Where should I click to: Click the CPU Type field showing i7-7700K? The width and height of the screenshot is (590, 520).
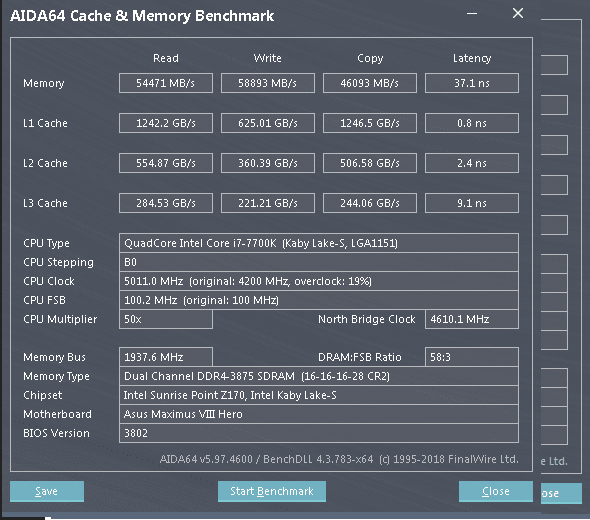pyautogui.click(x=319, y=243)
